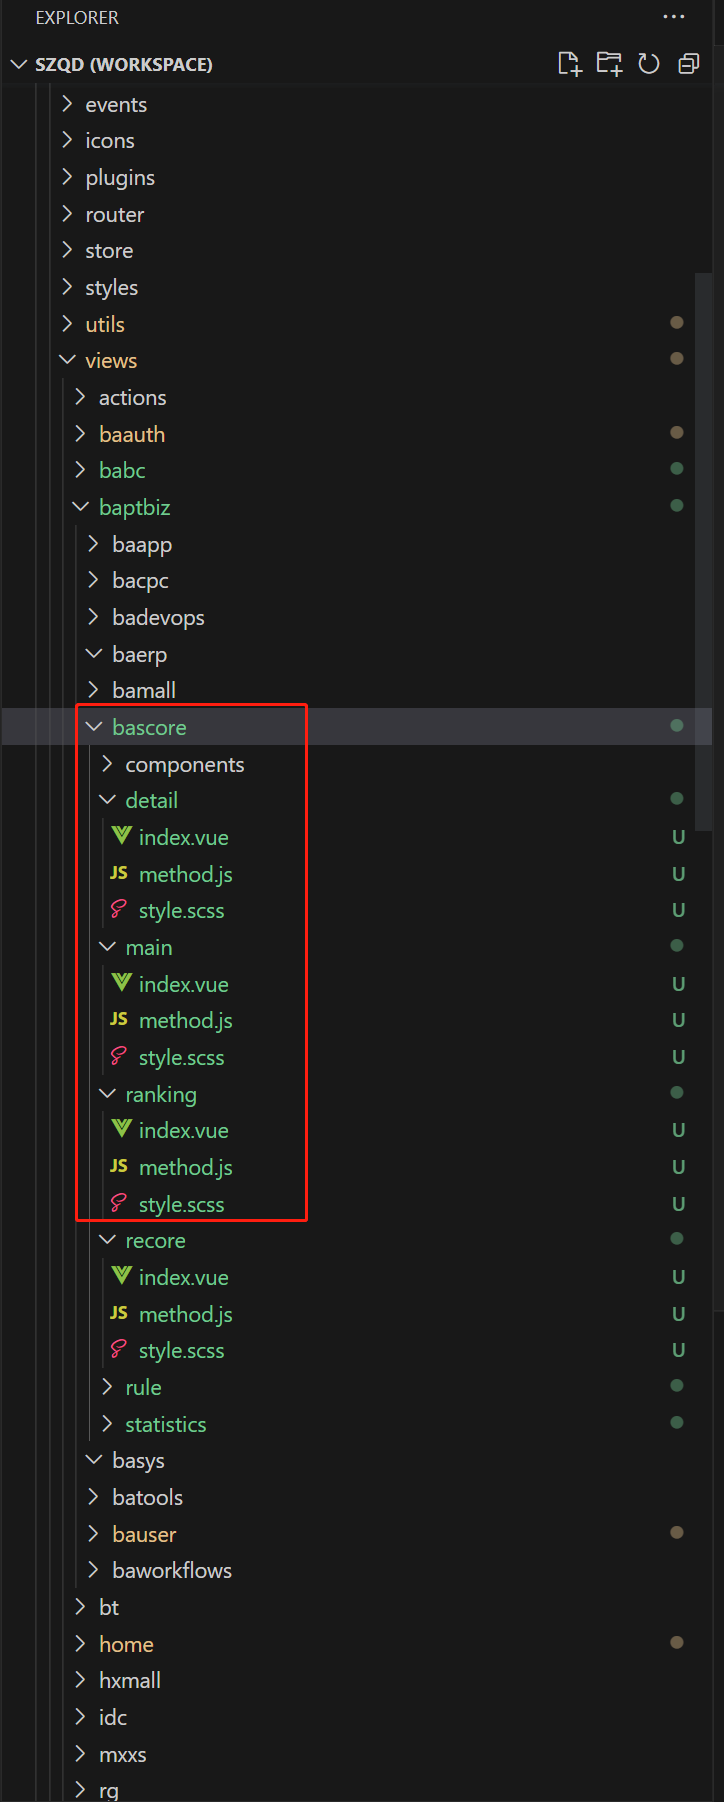Select the batools folder

click(147, 1498)
